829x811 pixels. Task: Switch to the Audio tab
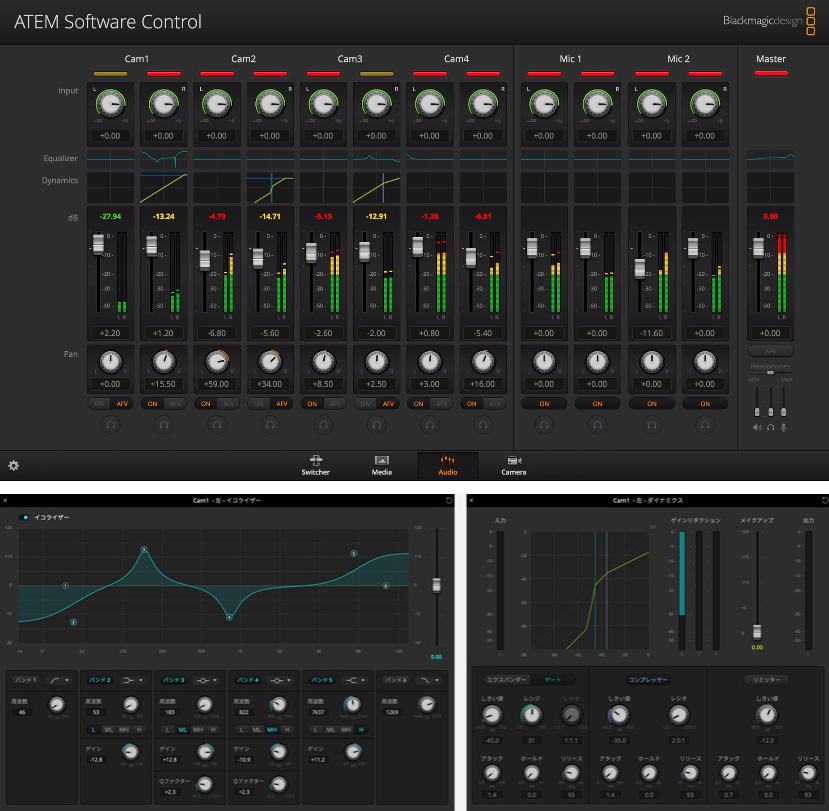(448, 465)
